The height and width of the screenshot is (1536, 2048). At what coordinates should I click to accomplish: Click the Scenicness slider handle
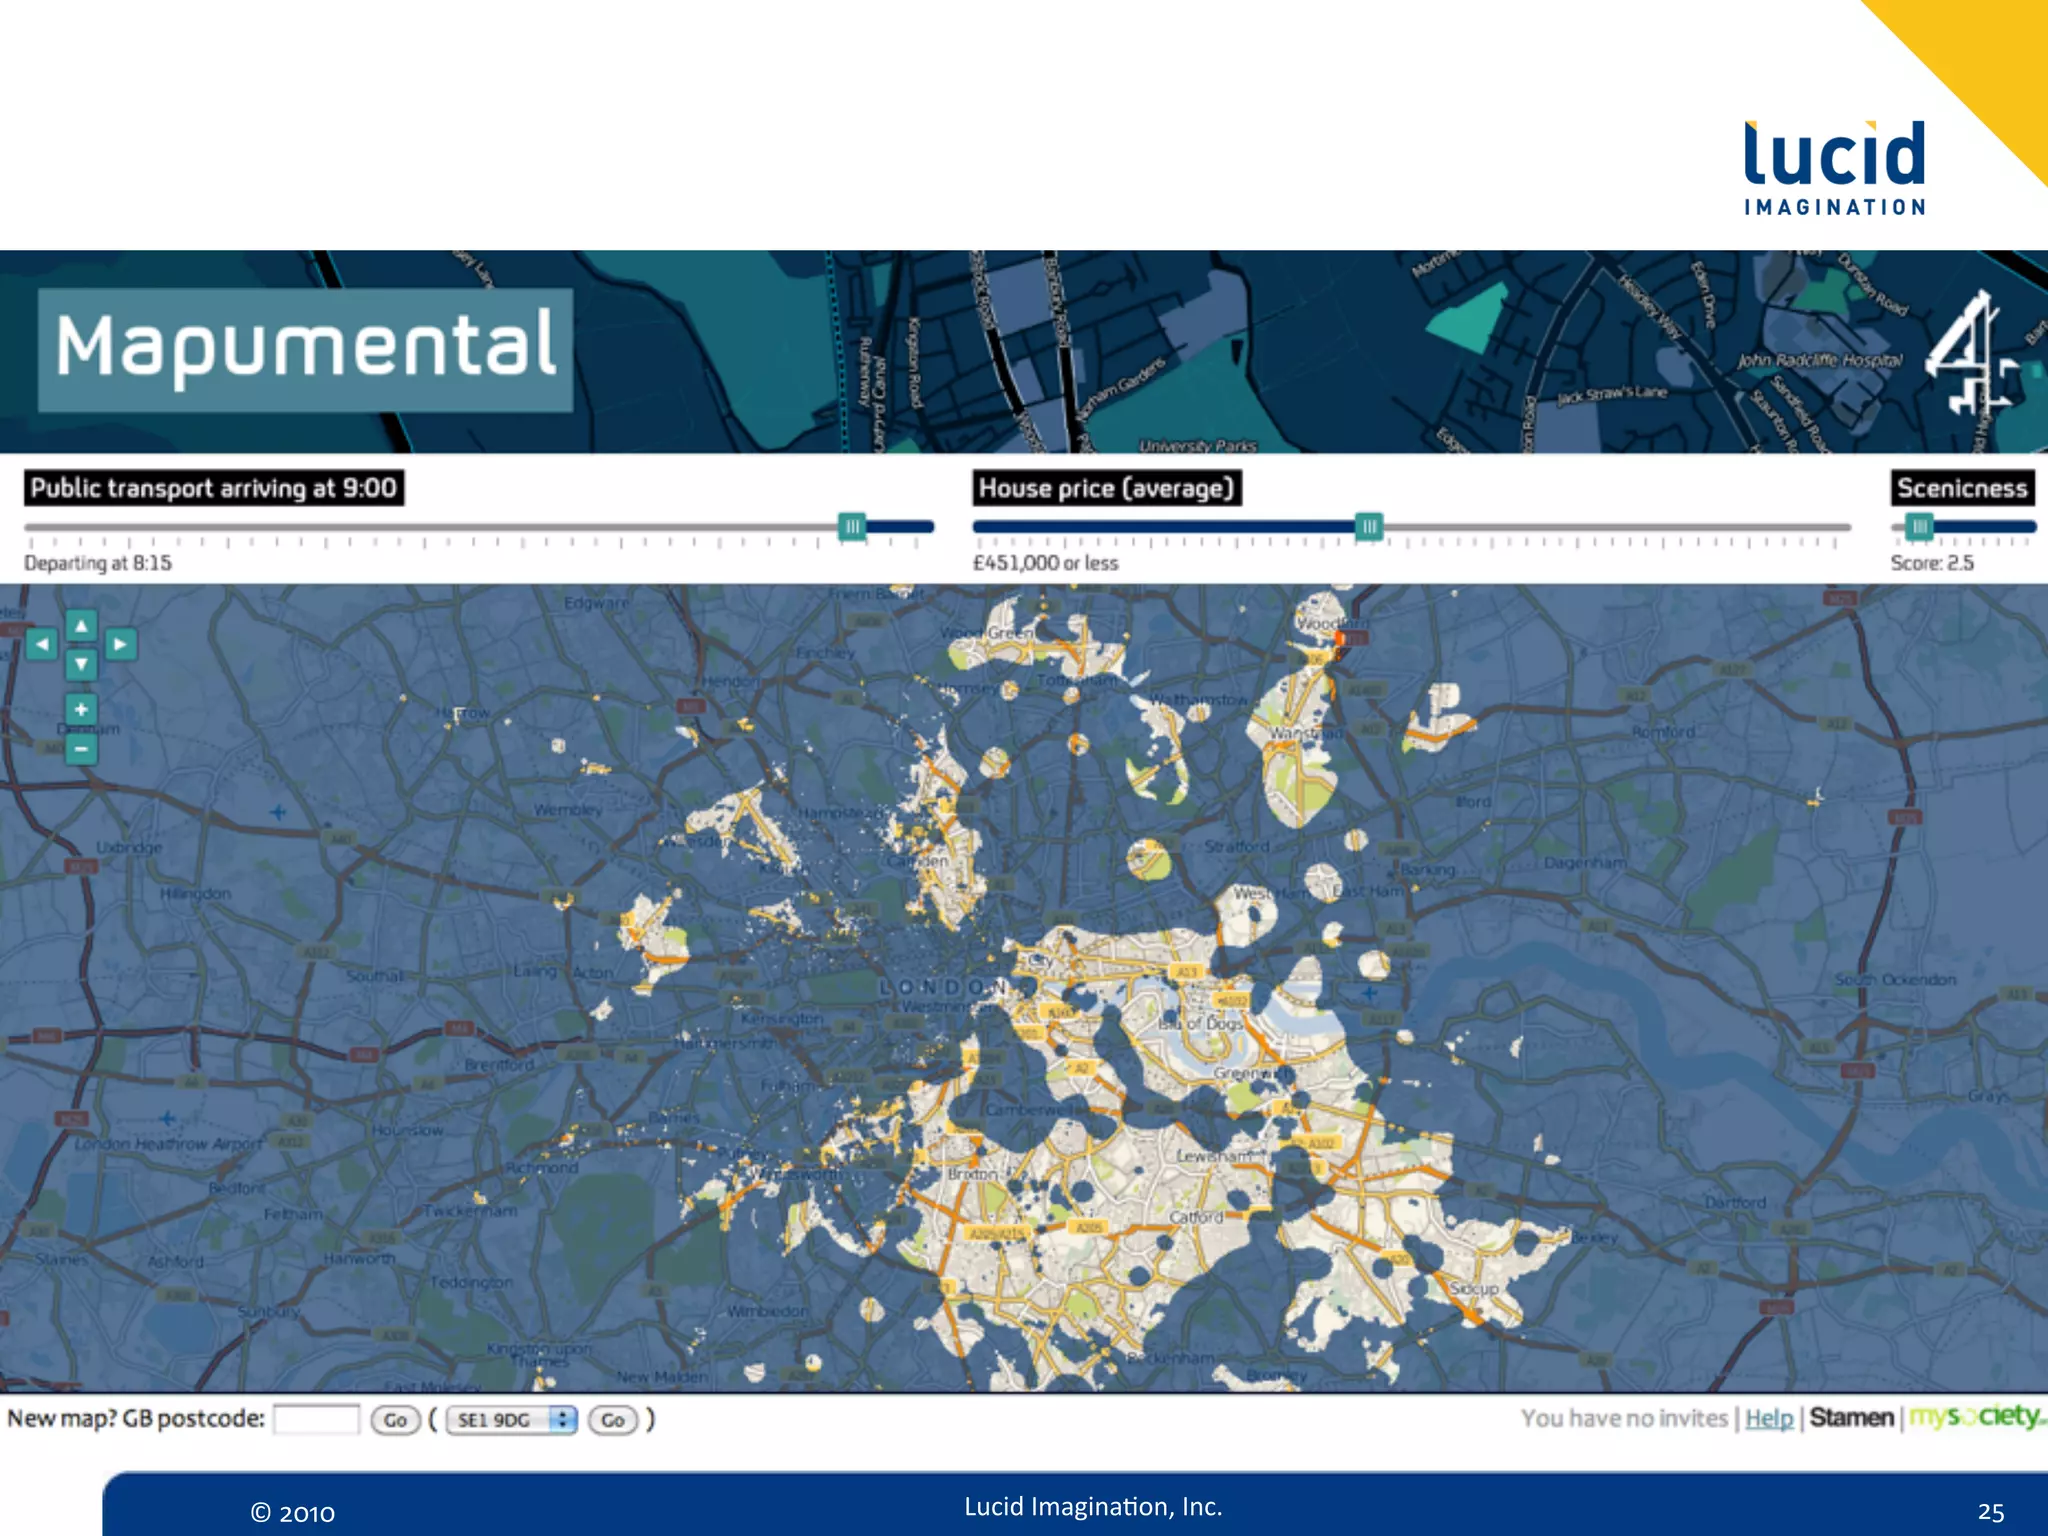point(1918,526)
